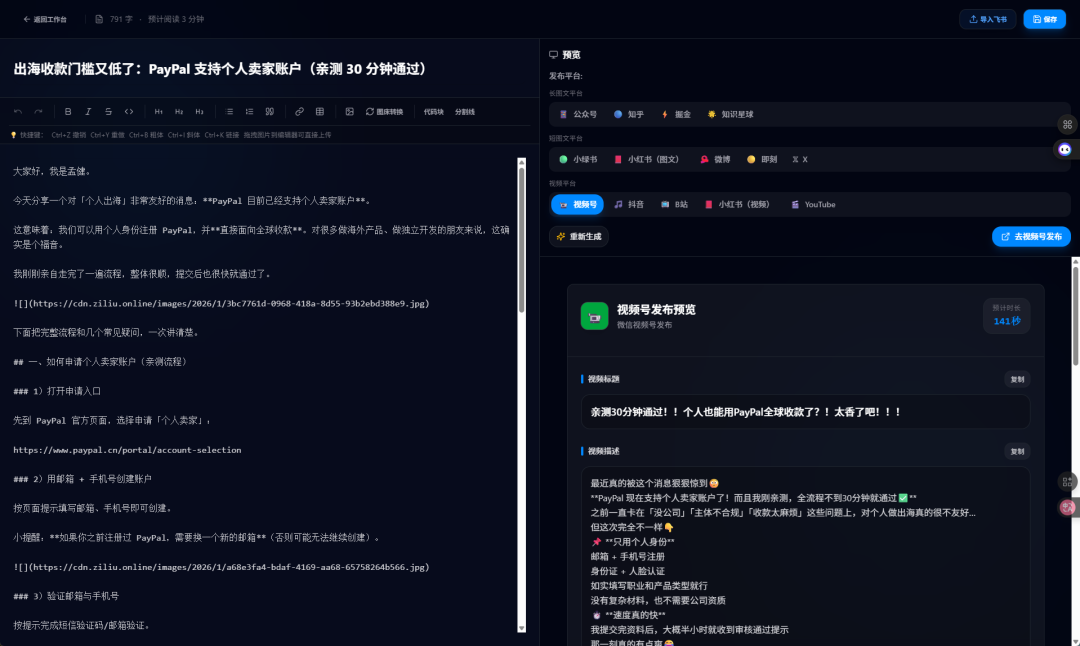Screen dimensions: 1080x646
Task: Click the first image markdown link line
Action: pos(221,303)
